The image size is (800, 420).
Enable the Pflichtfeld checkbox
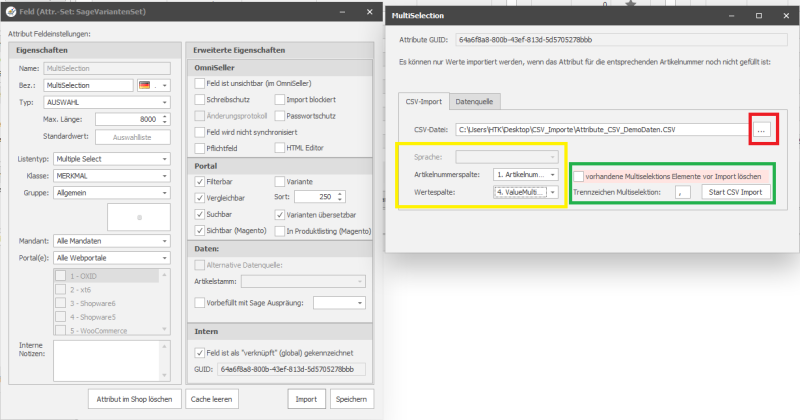[x=201, y=148]
